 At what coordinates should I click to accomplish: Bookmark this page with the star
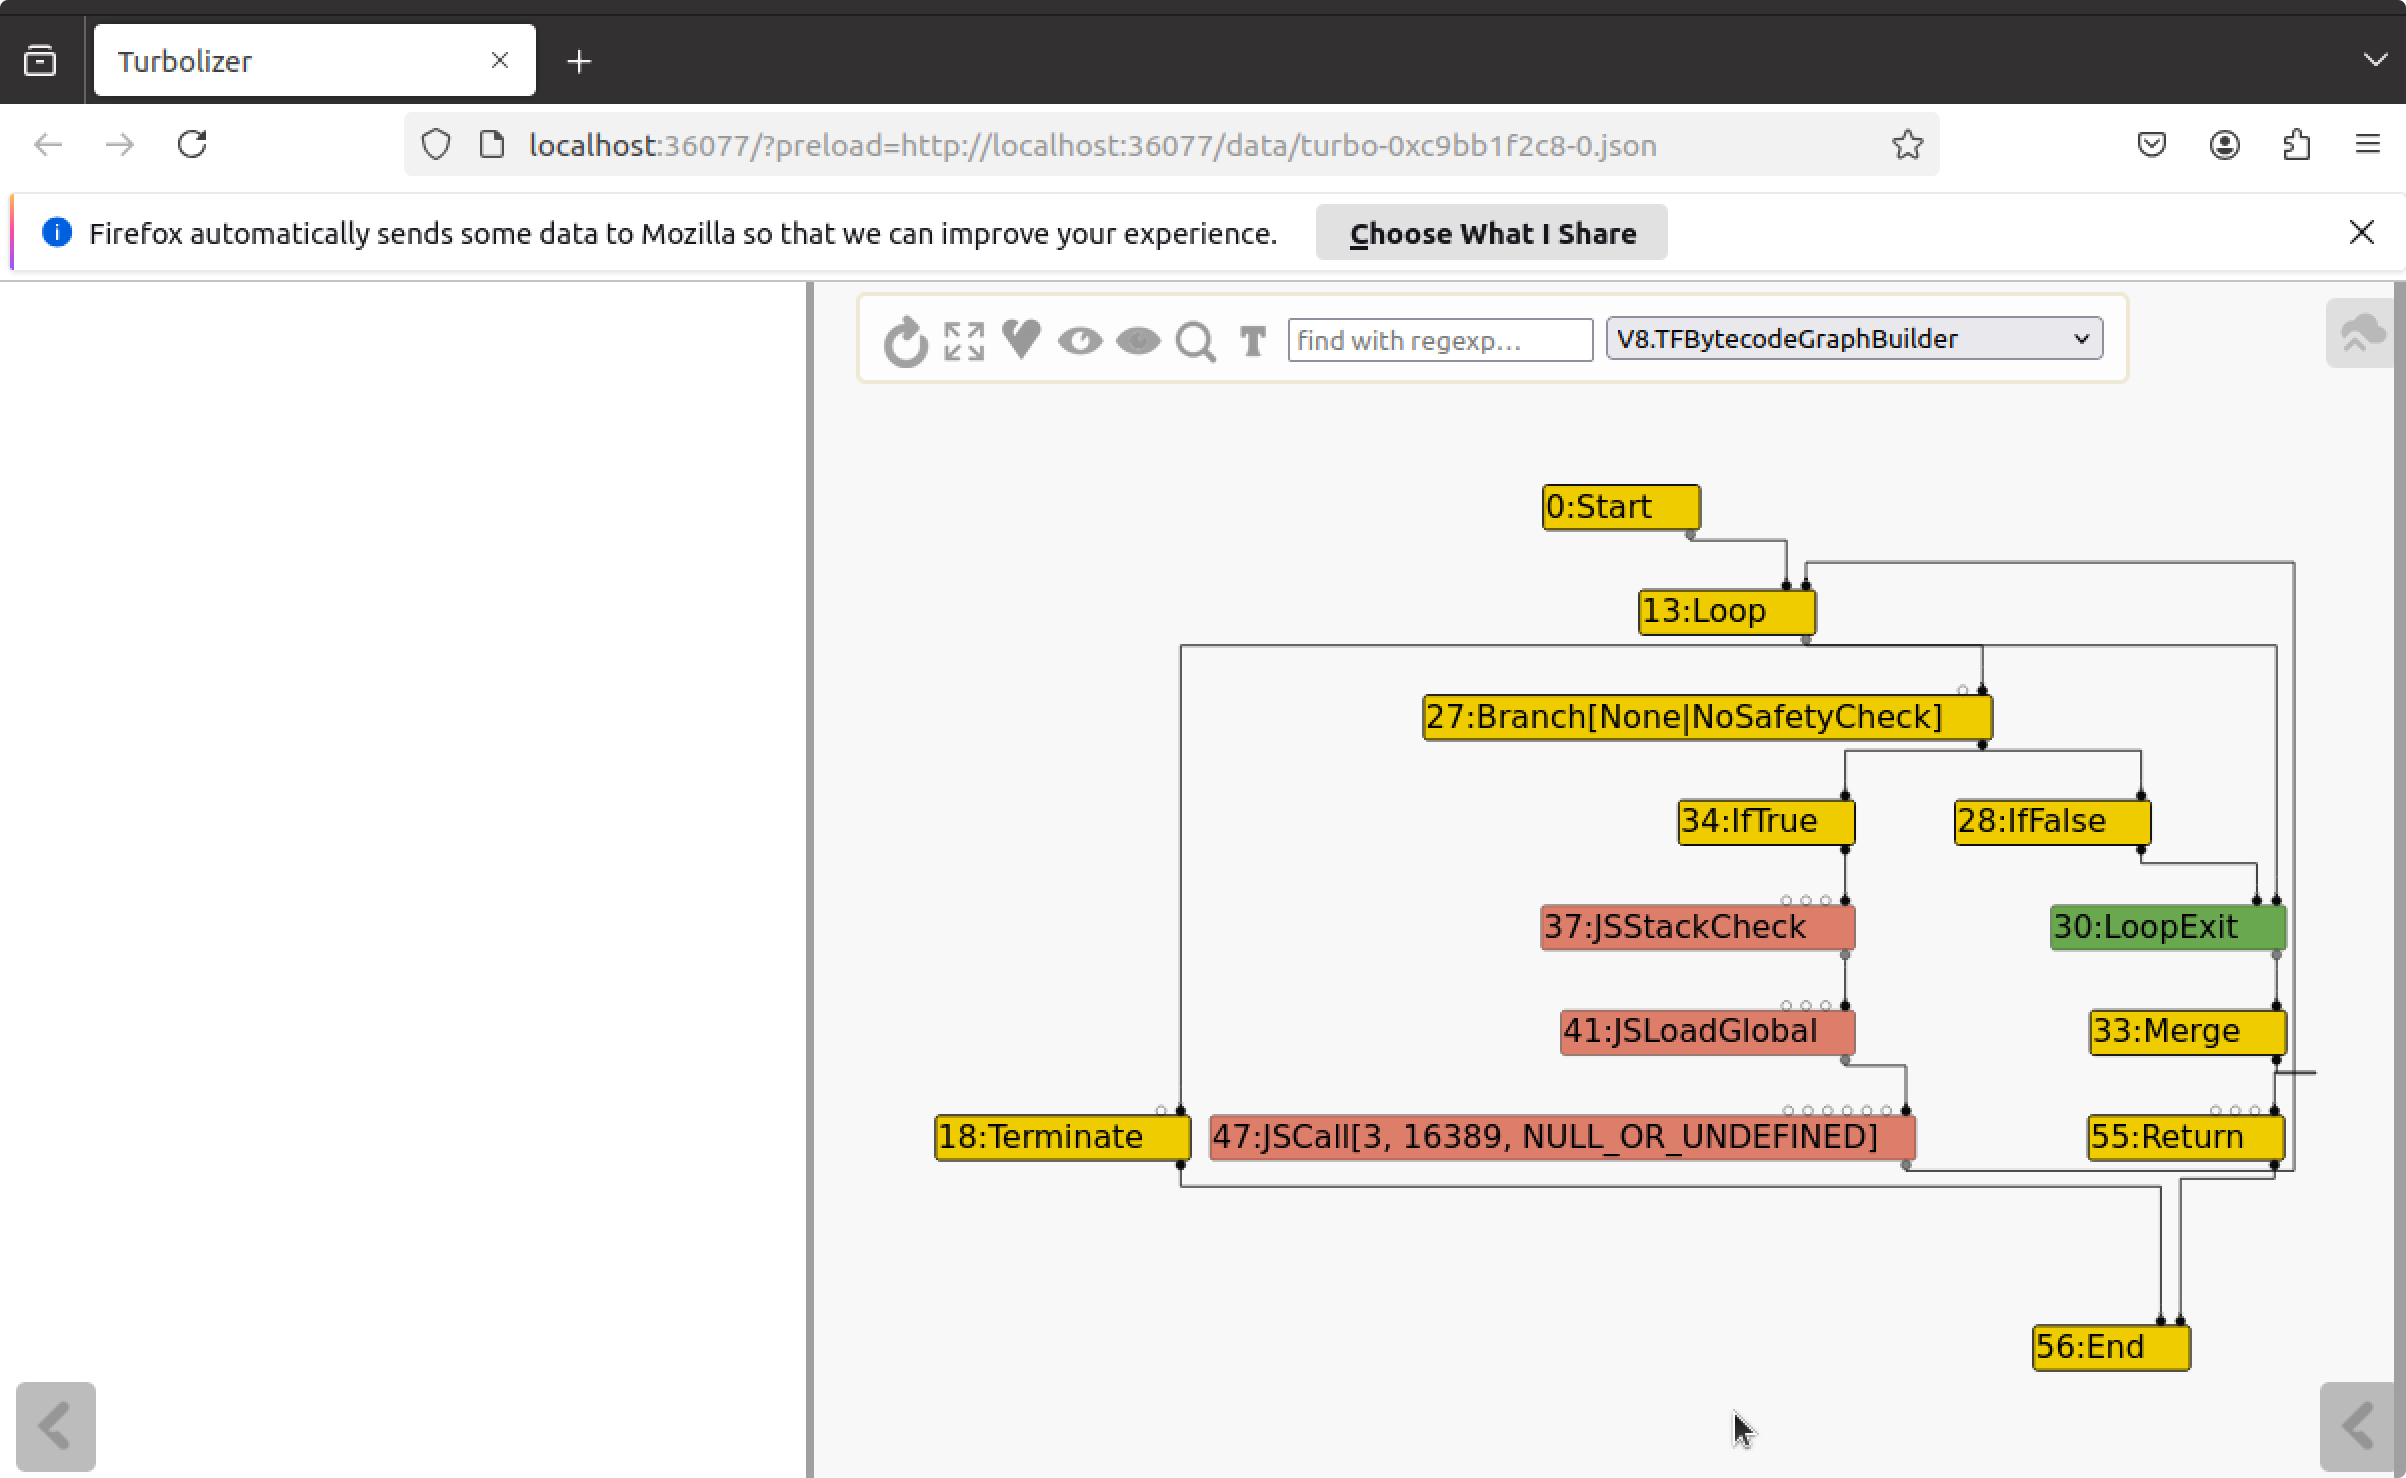[1907, 145]
